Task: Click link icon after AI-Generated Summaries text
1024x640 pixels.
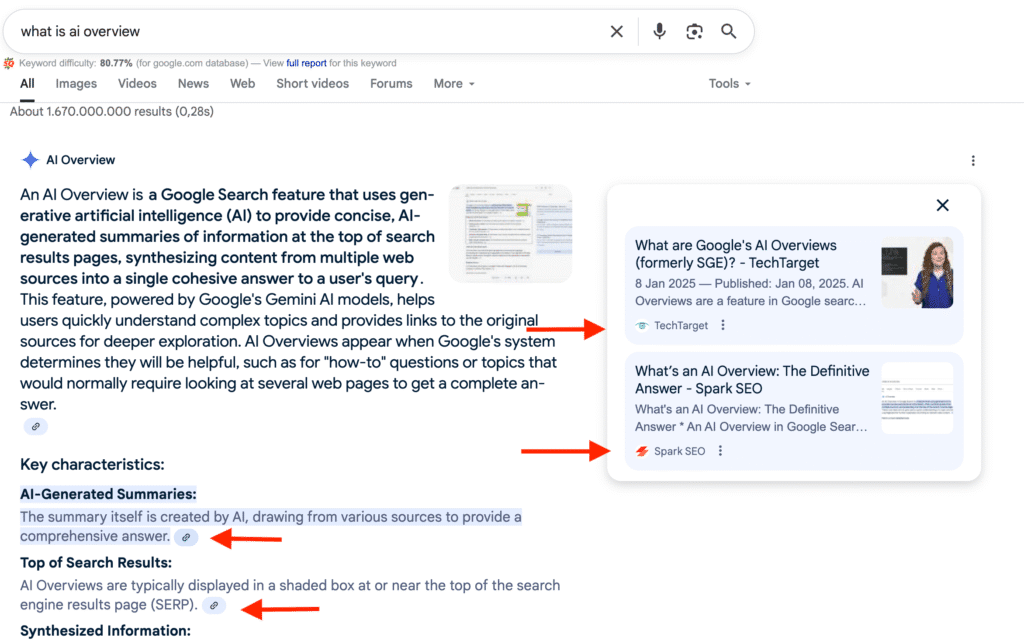Action: 186,537
